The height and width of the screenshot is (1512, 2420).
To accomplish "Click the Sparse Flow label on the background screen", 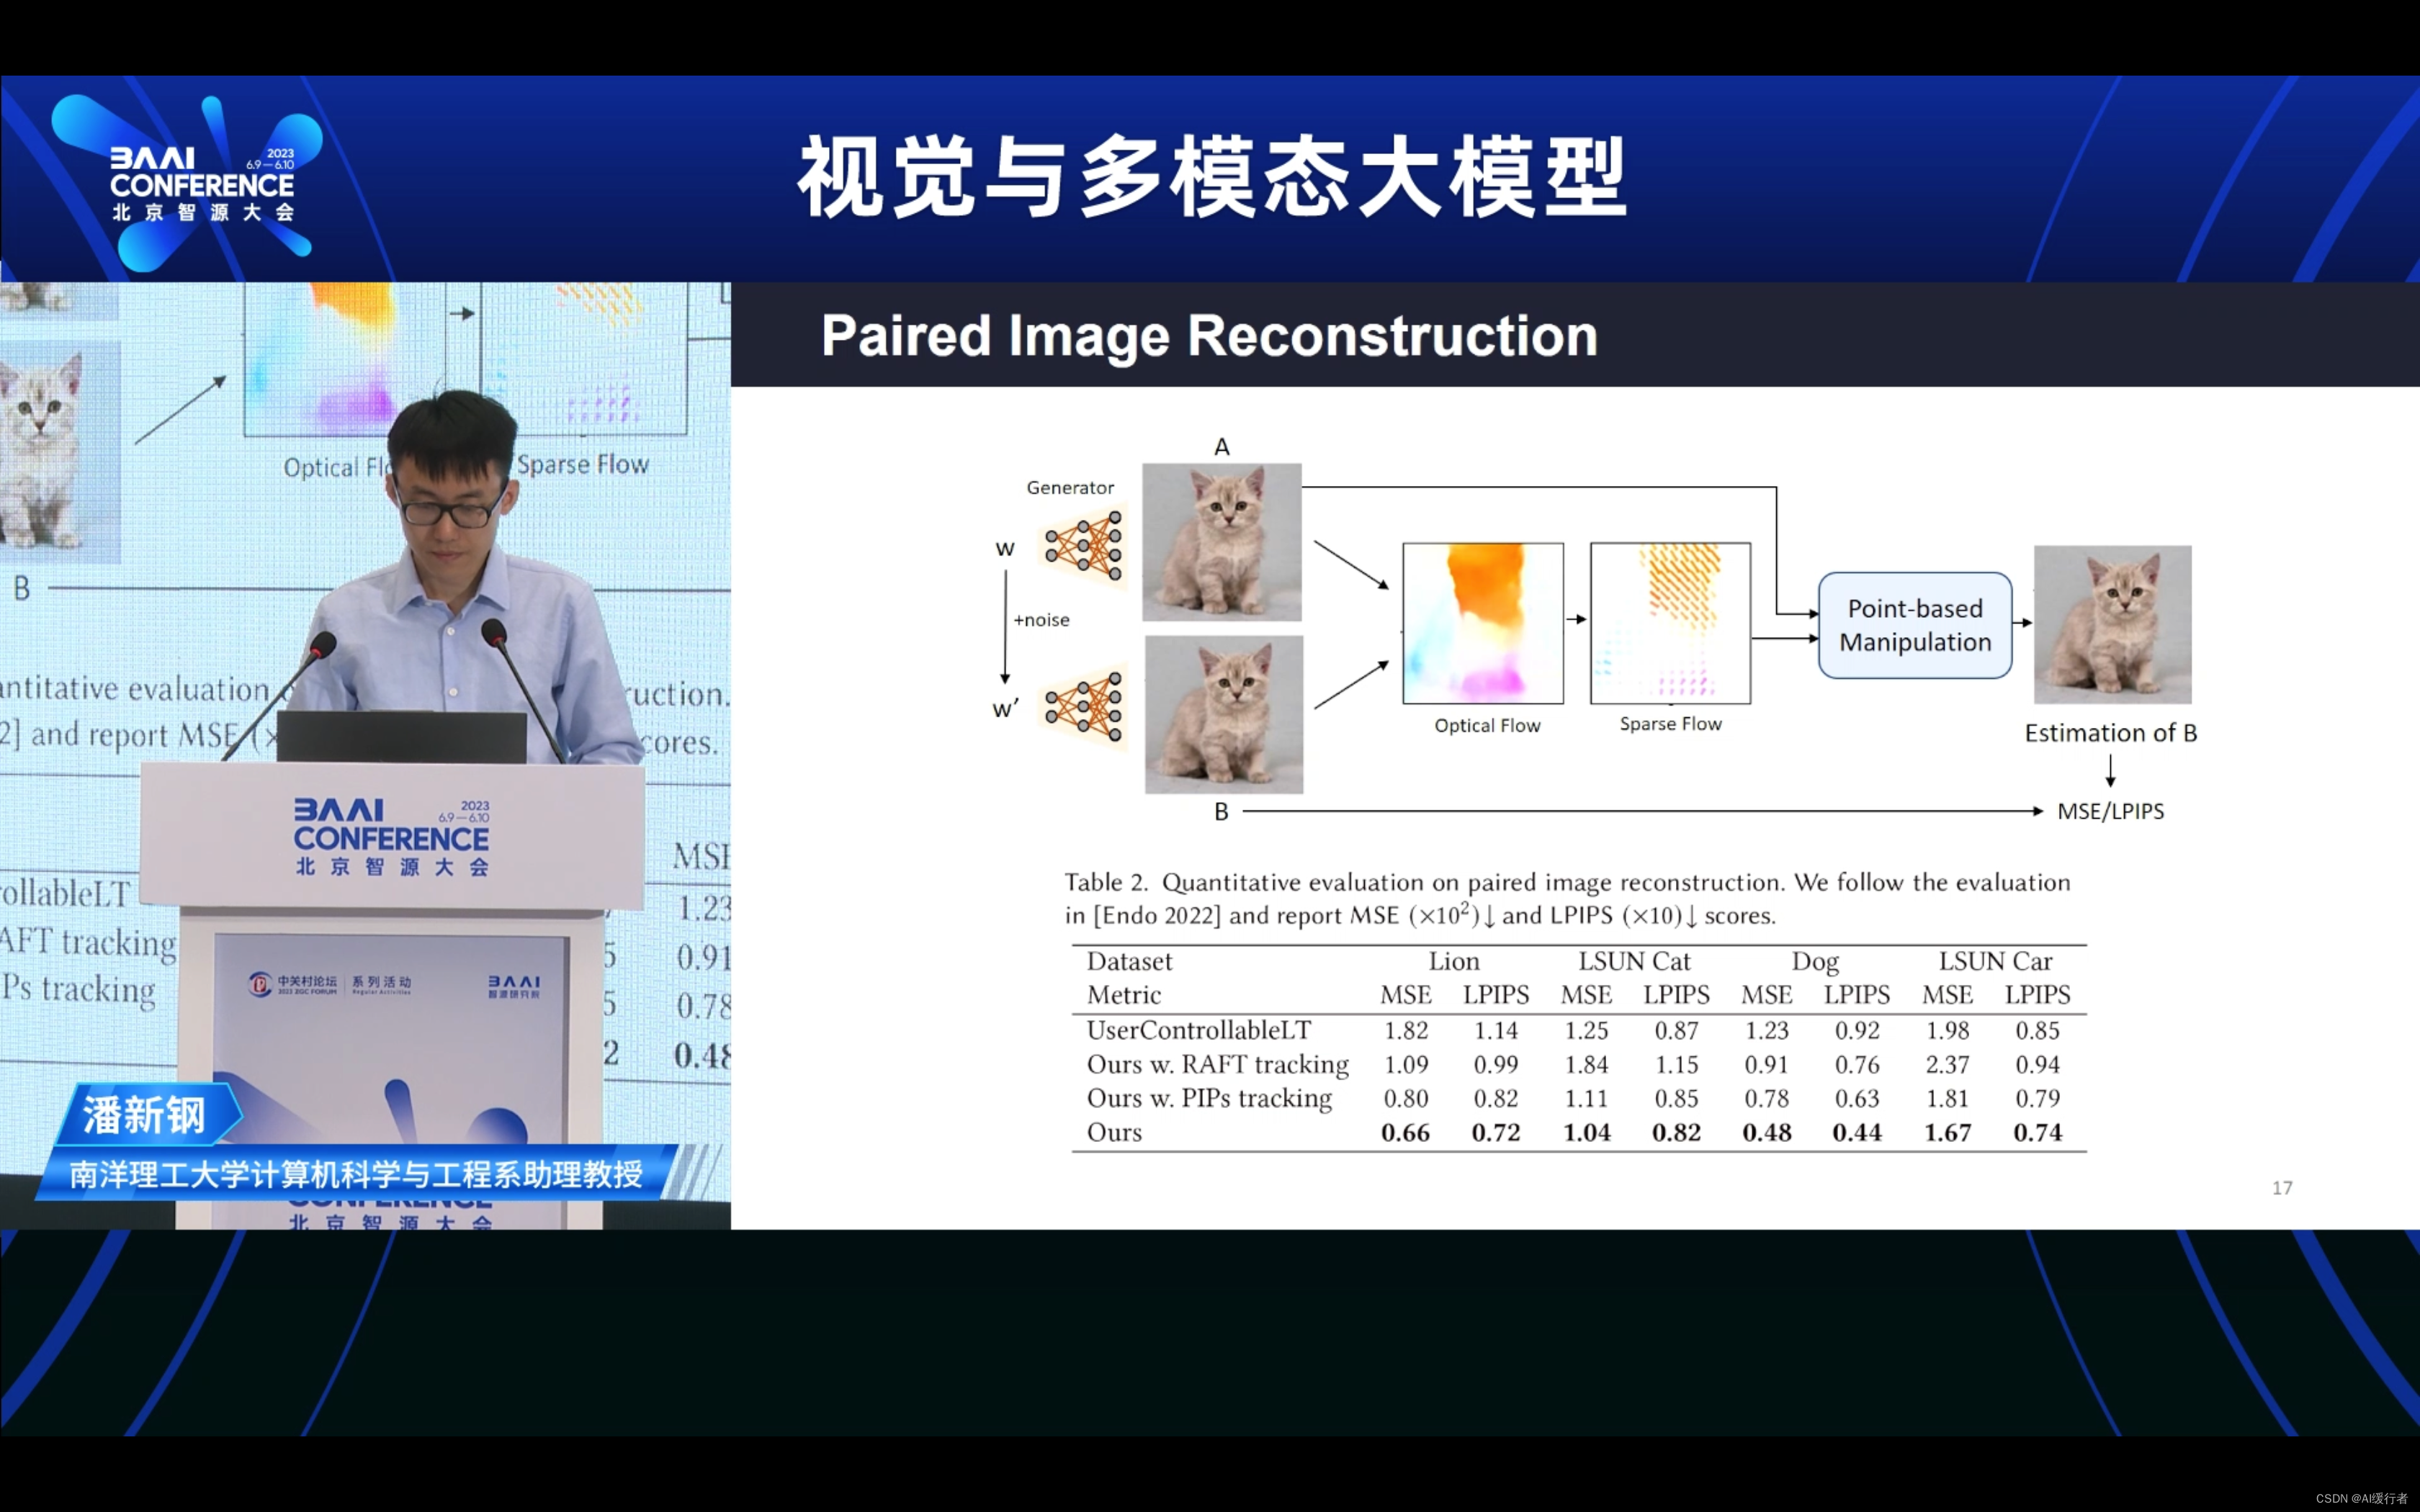I will click(583, 464).
